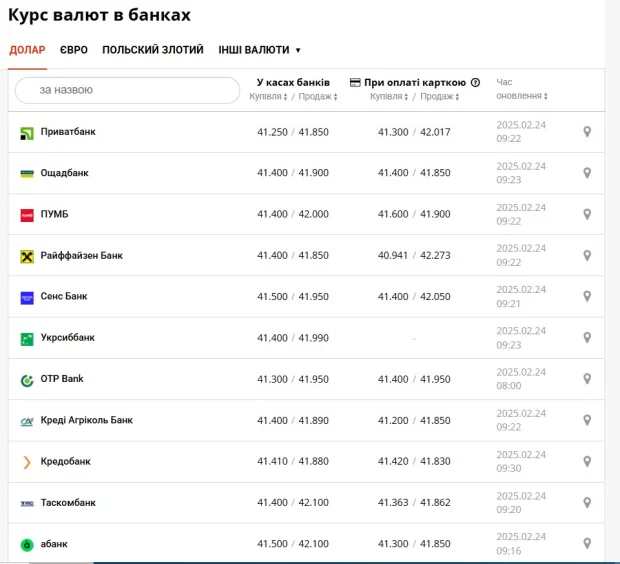
Task: Show the map pin for абанк
Action: click(x=587, y=544)
